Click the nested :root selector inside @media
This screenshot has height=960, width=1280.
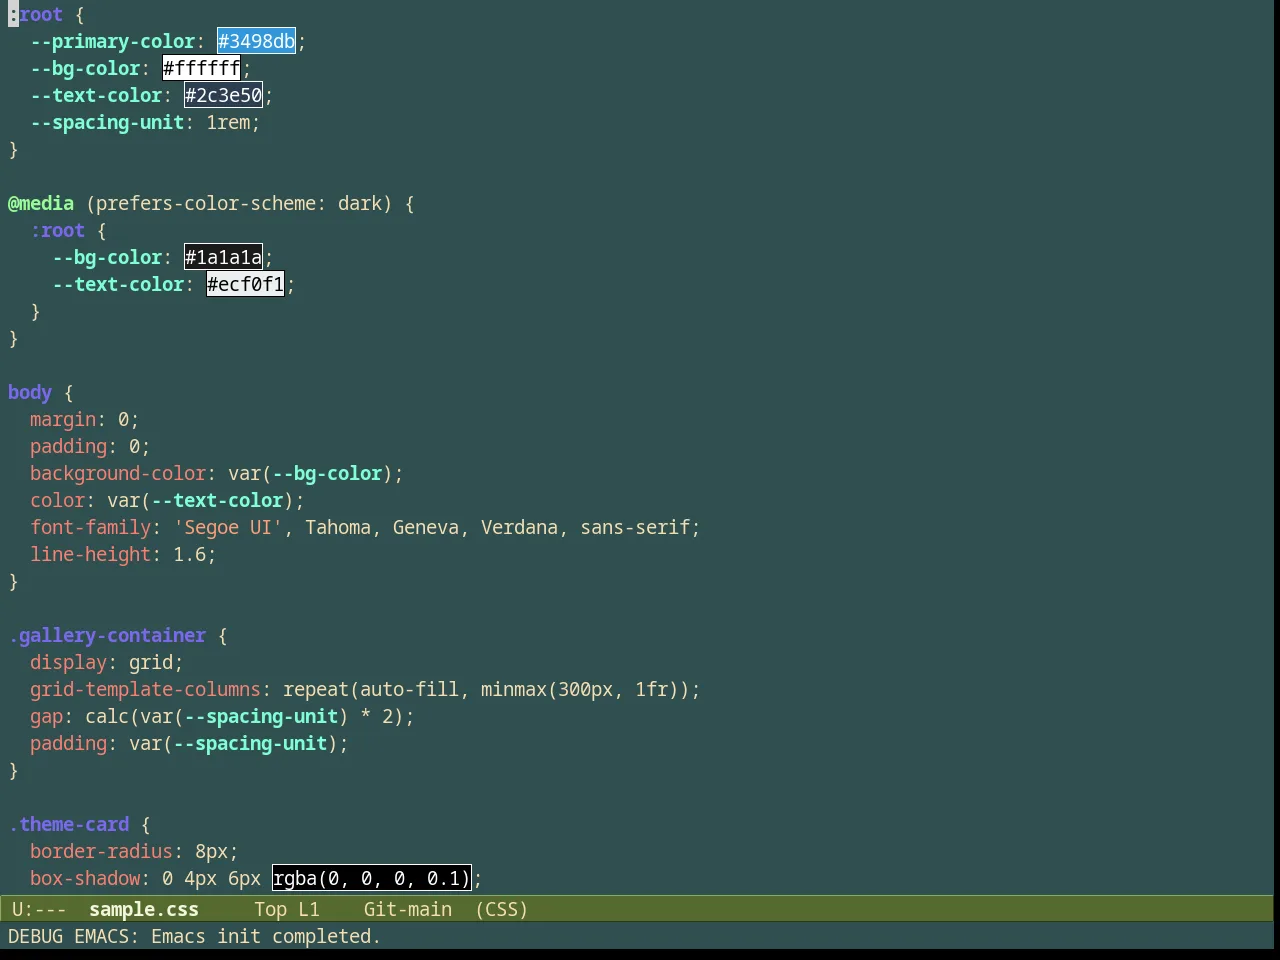tap(57, 230)
